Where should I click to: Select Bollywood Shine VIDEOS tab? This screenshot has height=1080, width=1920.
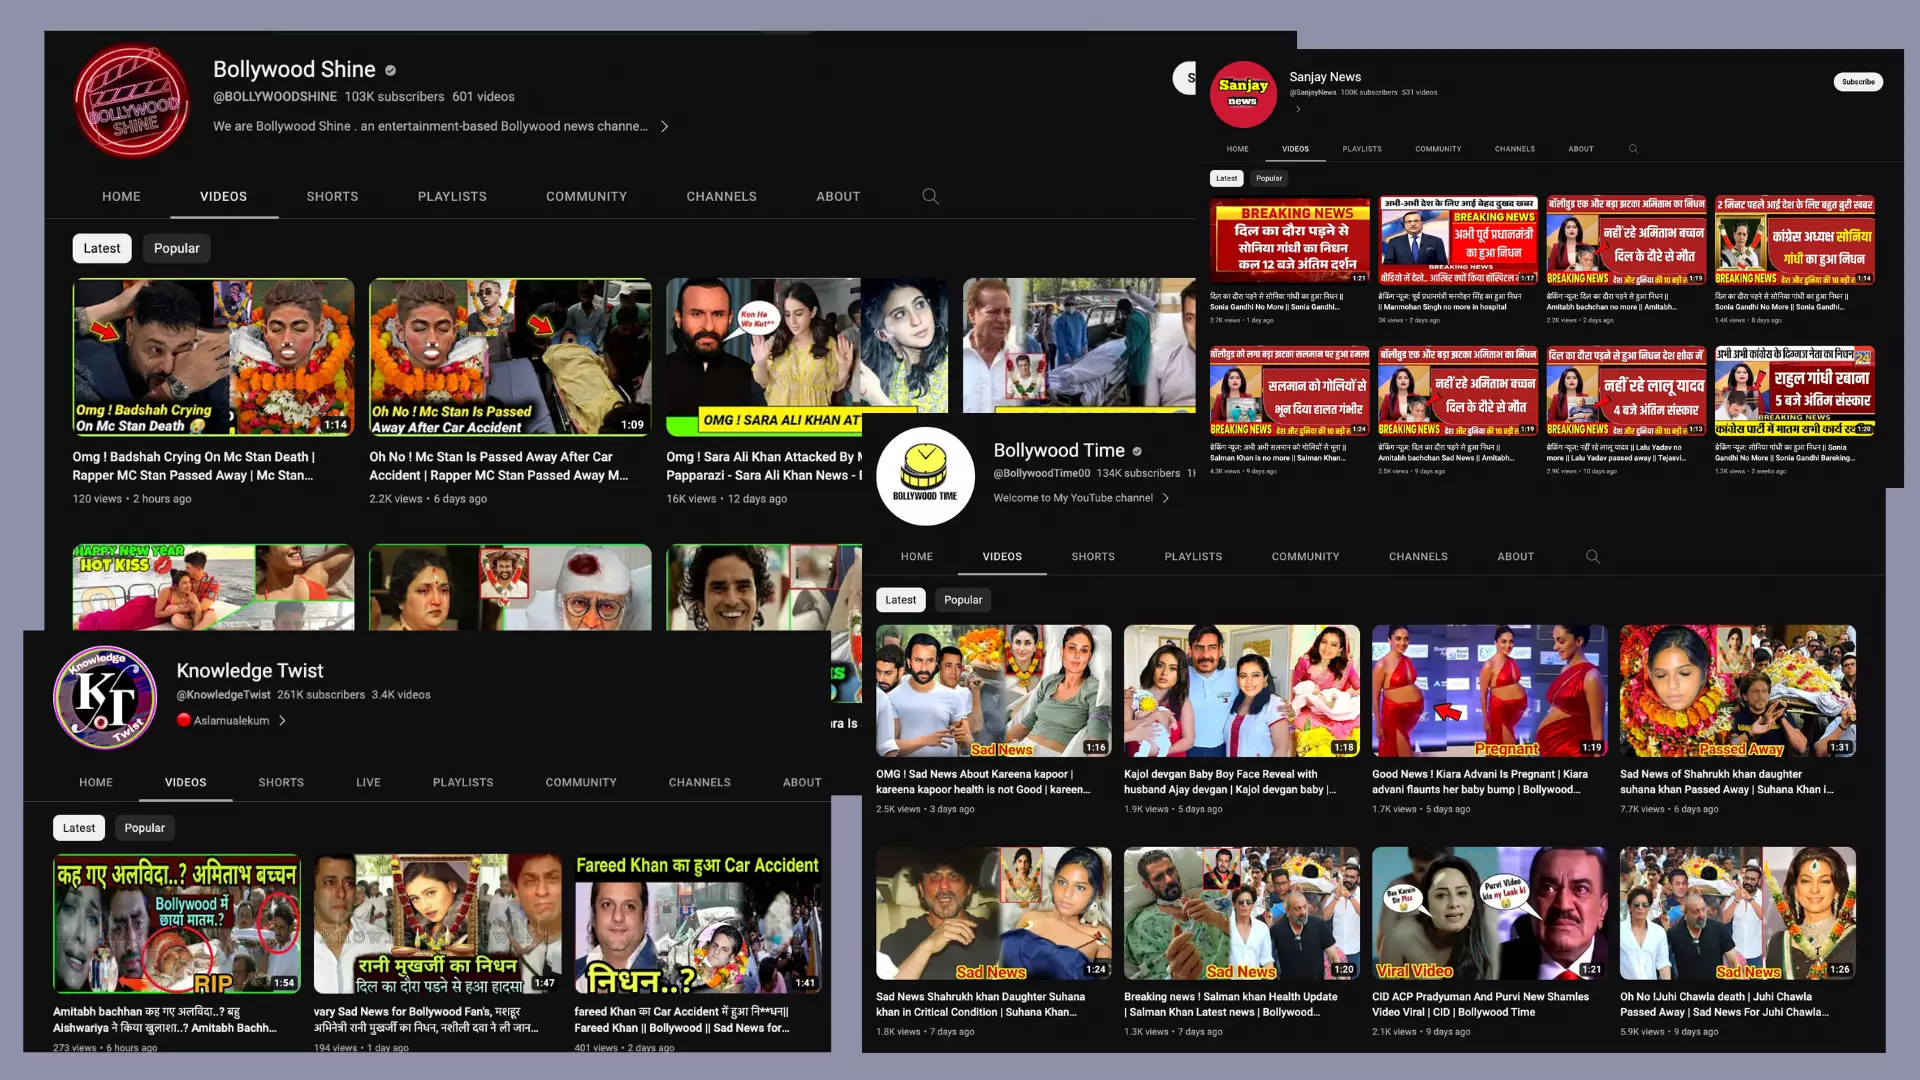[223, 197]
